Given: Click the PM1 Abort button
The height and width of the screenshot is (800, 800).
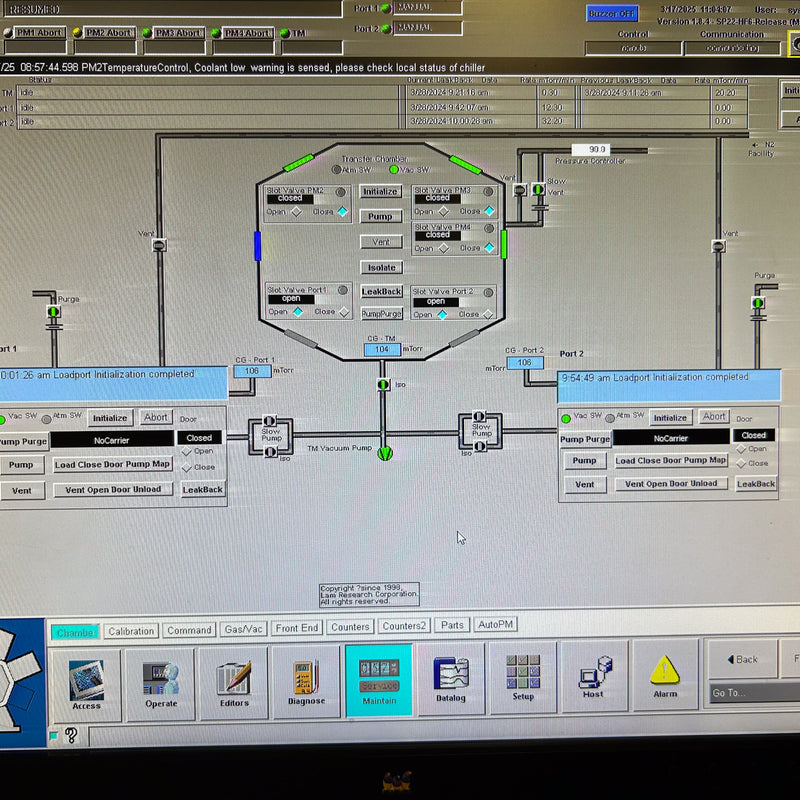Looking at the screenshot, I should point(37,33).
